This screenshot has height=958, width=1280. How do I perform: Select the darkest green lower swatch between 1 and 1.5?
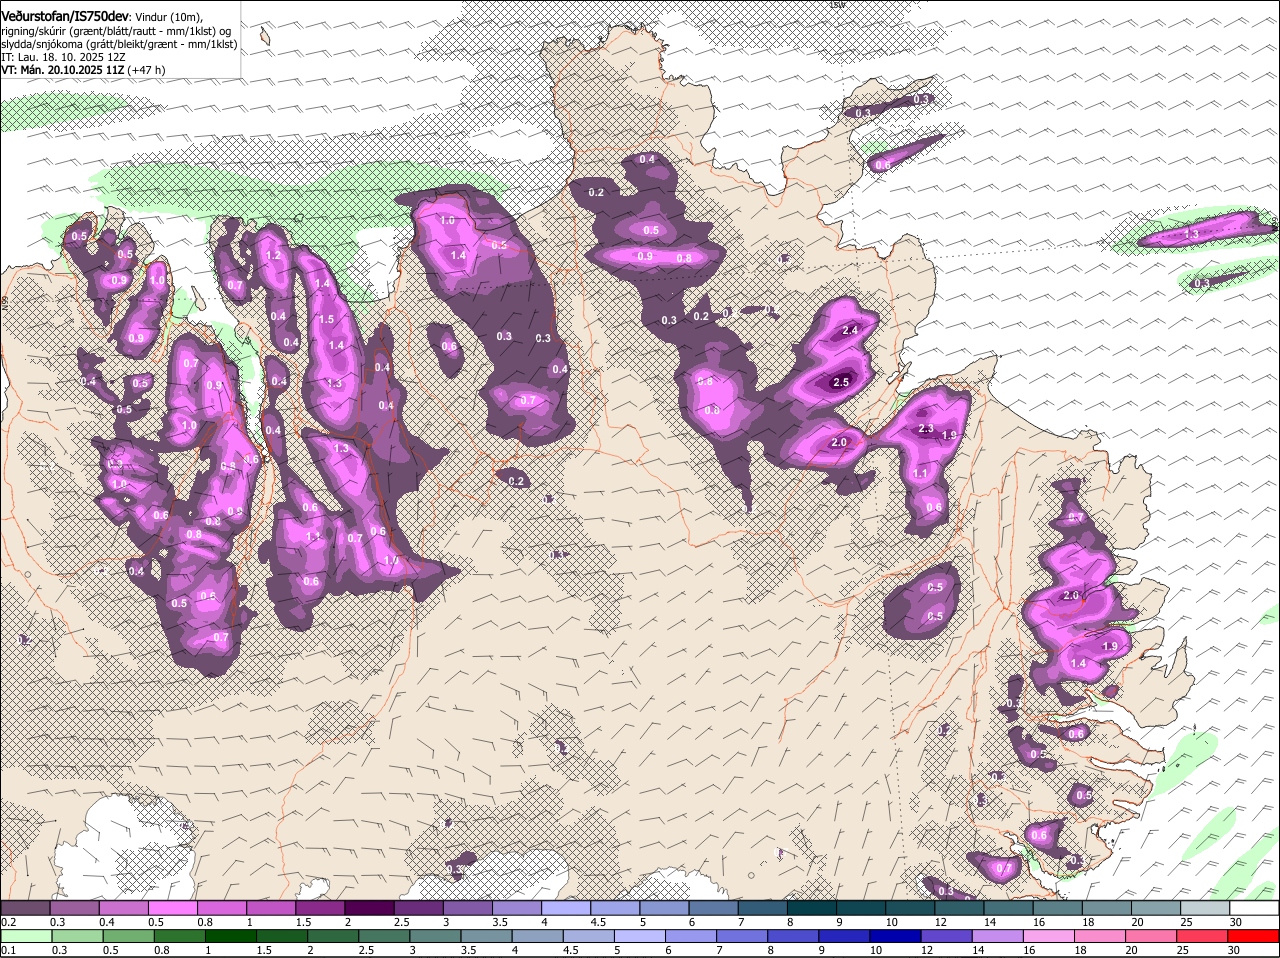[230, 937]
